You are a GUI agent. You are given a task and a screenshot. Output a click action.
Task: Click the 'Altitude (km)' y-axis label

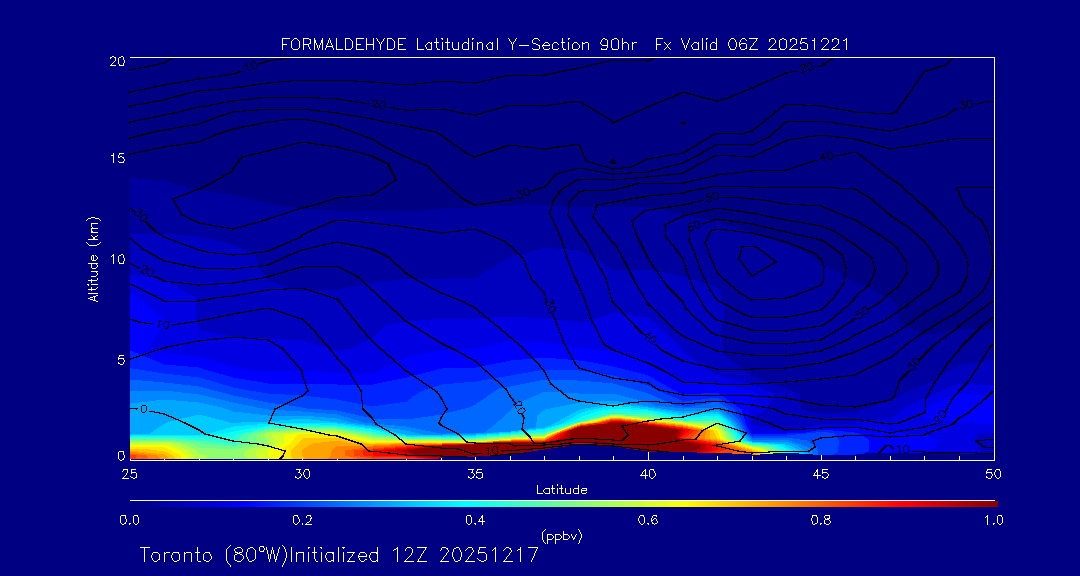pos(94,259)
